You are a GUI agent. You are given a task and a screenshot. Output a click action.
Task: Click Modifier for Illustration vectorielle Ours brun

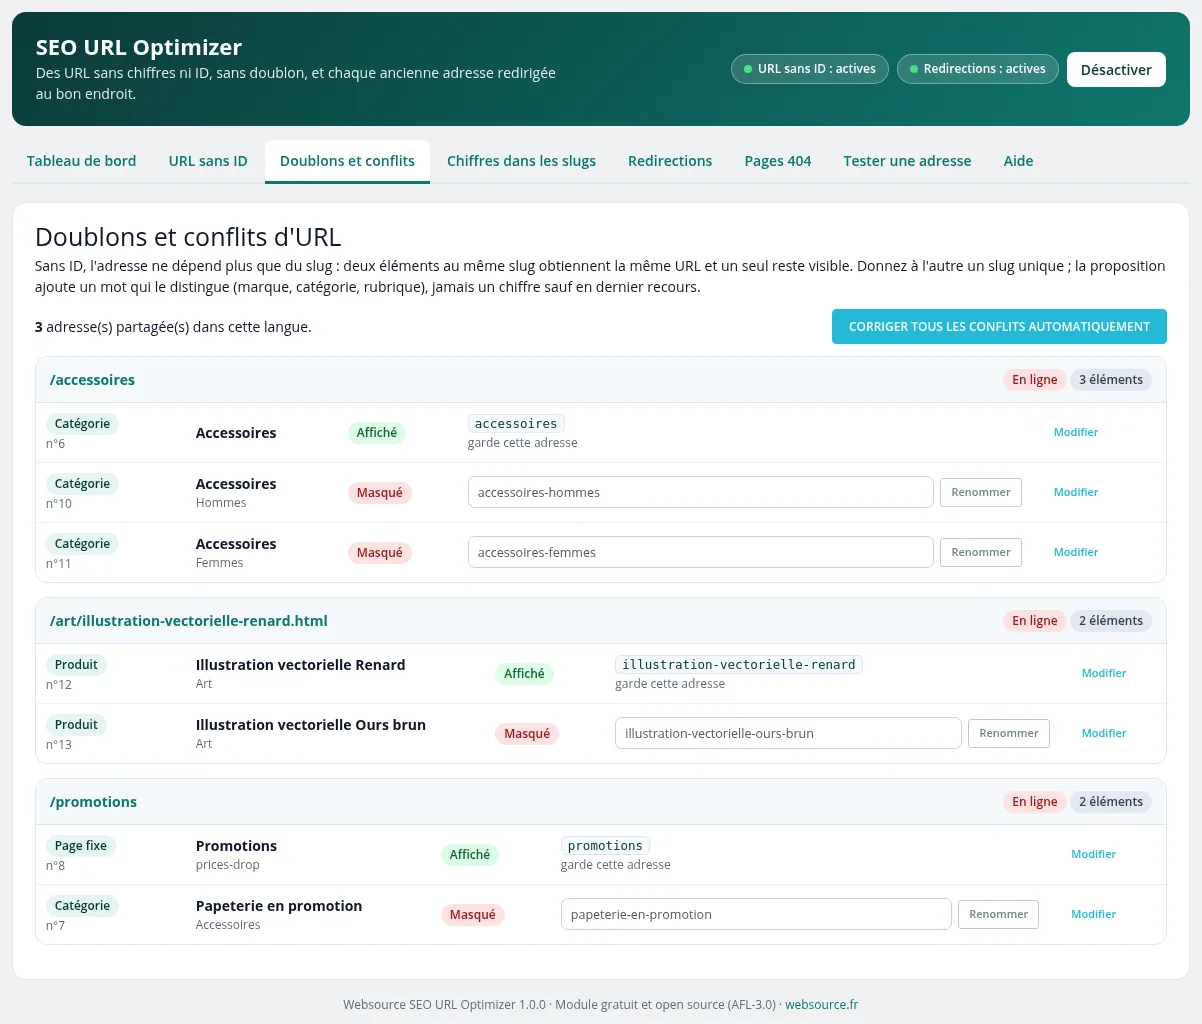tap(1104, 733)
